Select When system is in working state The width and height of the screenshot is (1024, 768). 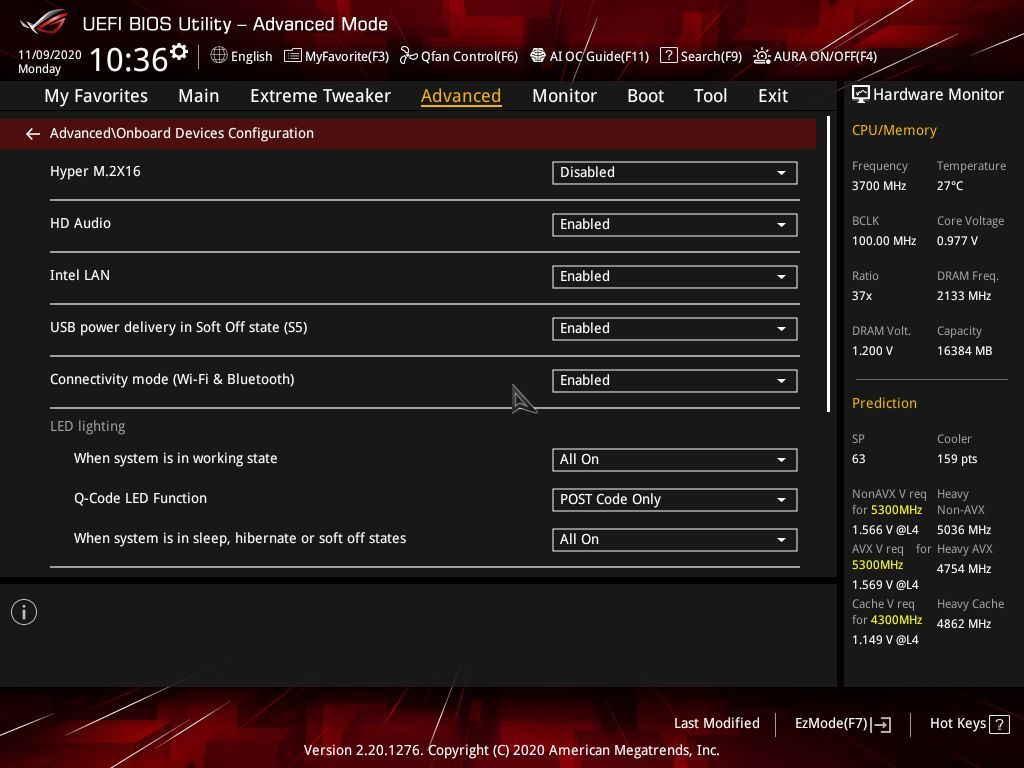click(x=175, y=458)
